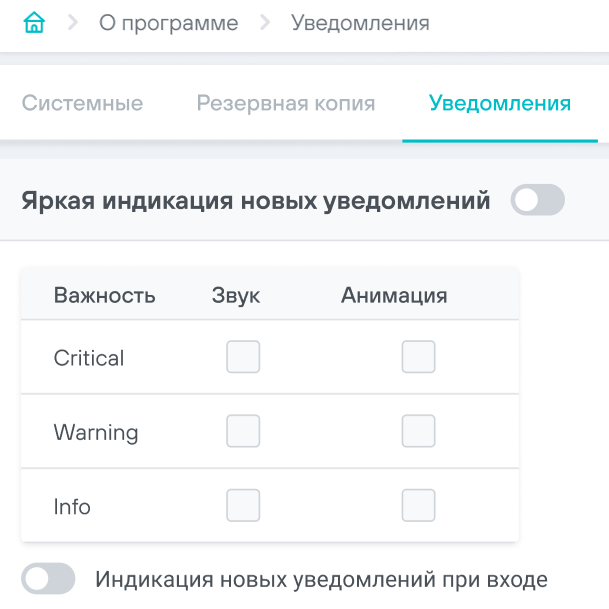Enable animation for Critical notifications
Viewport: 609px width, 609px height.
coord(418,357)
